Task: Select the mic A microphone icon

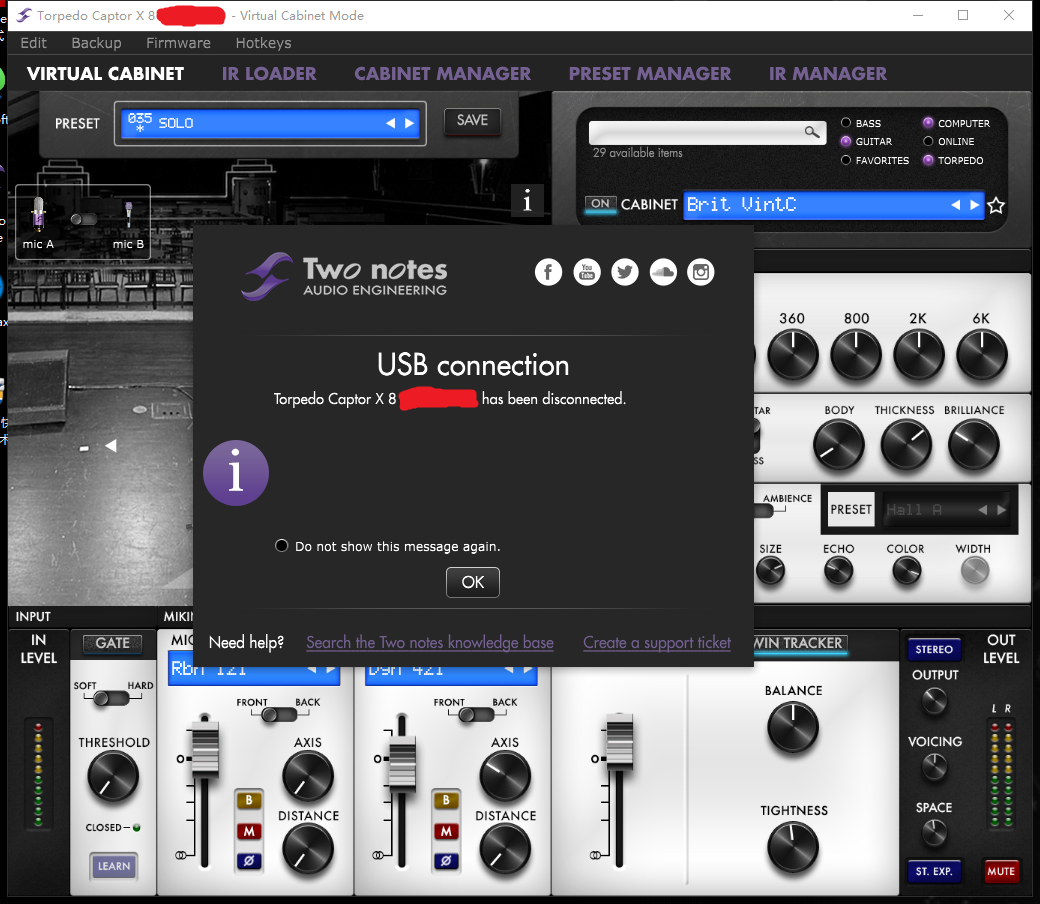Action: (38, 214)
